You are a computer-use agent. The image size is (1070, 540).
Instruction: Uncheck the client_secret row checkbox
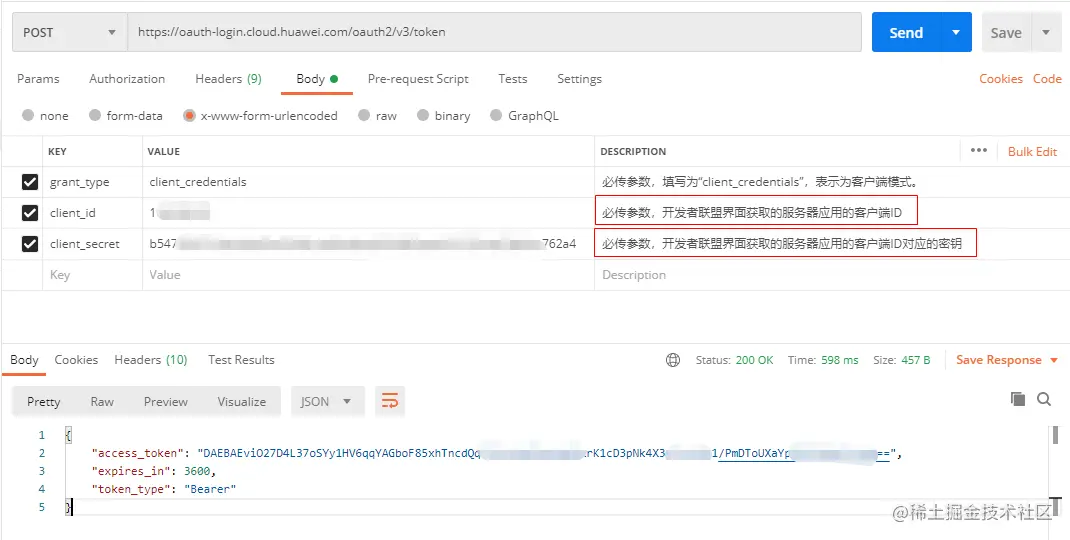click(x=29, y=244)
